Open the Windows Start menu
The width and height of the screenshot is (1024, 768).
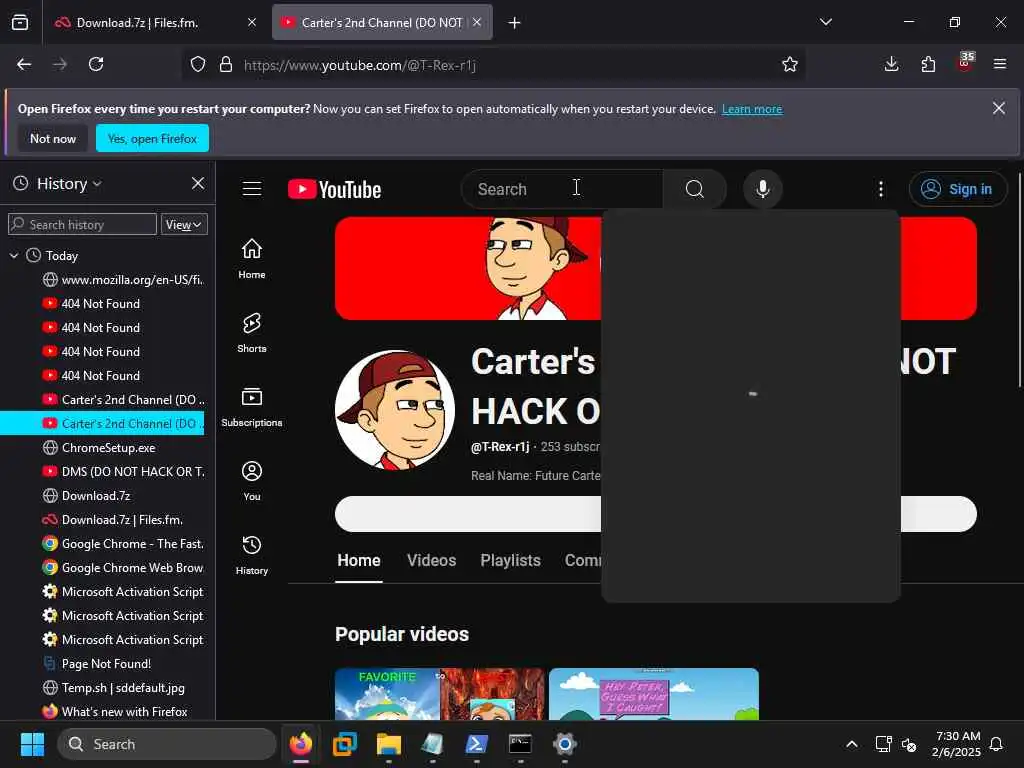click(32, 744)
